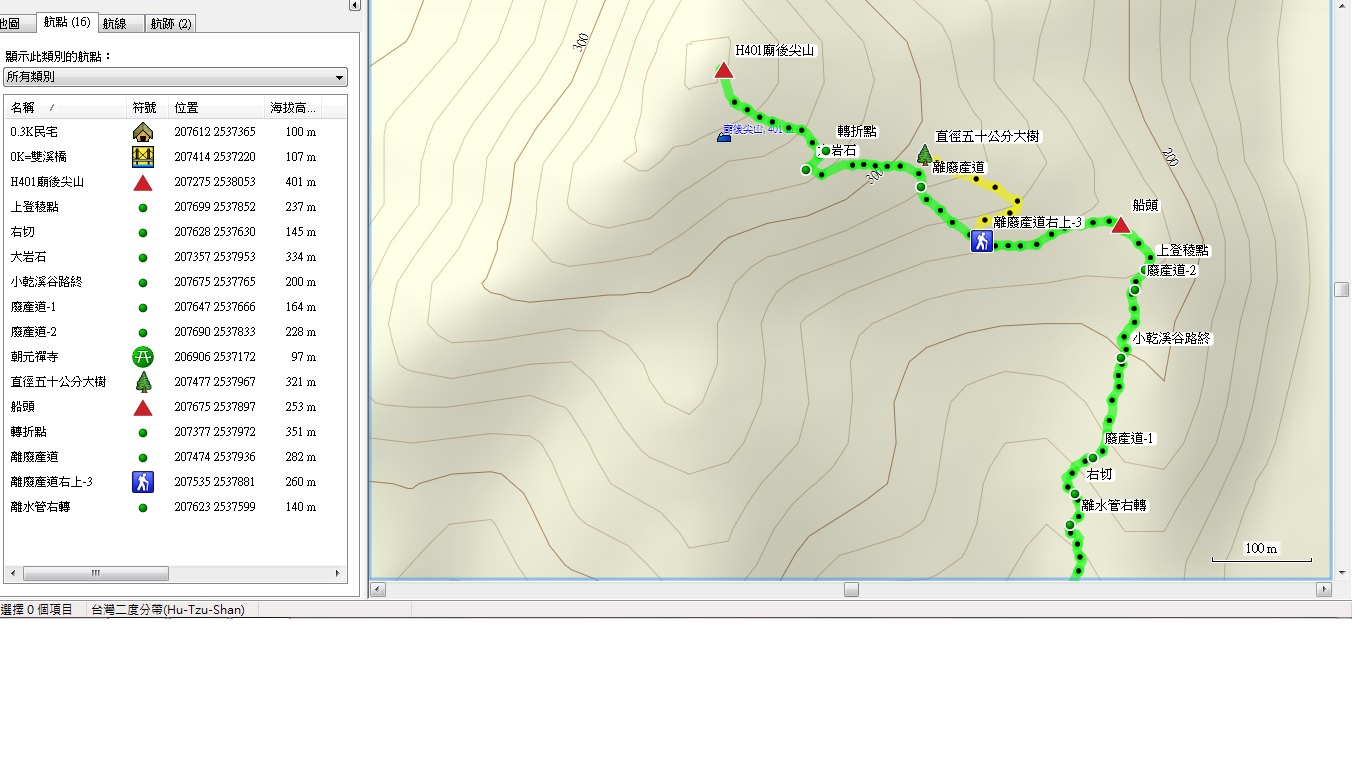Click elevation value 97 m
Screen dimensions: 1366x768
tap(302, 357)
